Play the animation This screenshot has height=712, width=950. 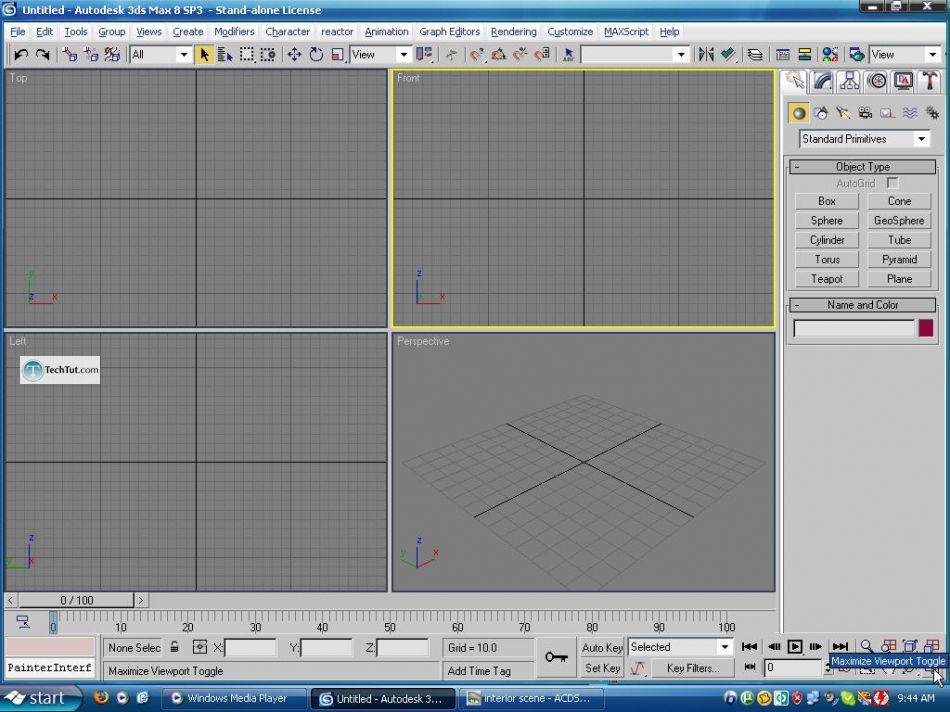point(795,647)
